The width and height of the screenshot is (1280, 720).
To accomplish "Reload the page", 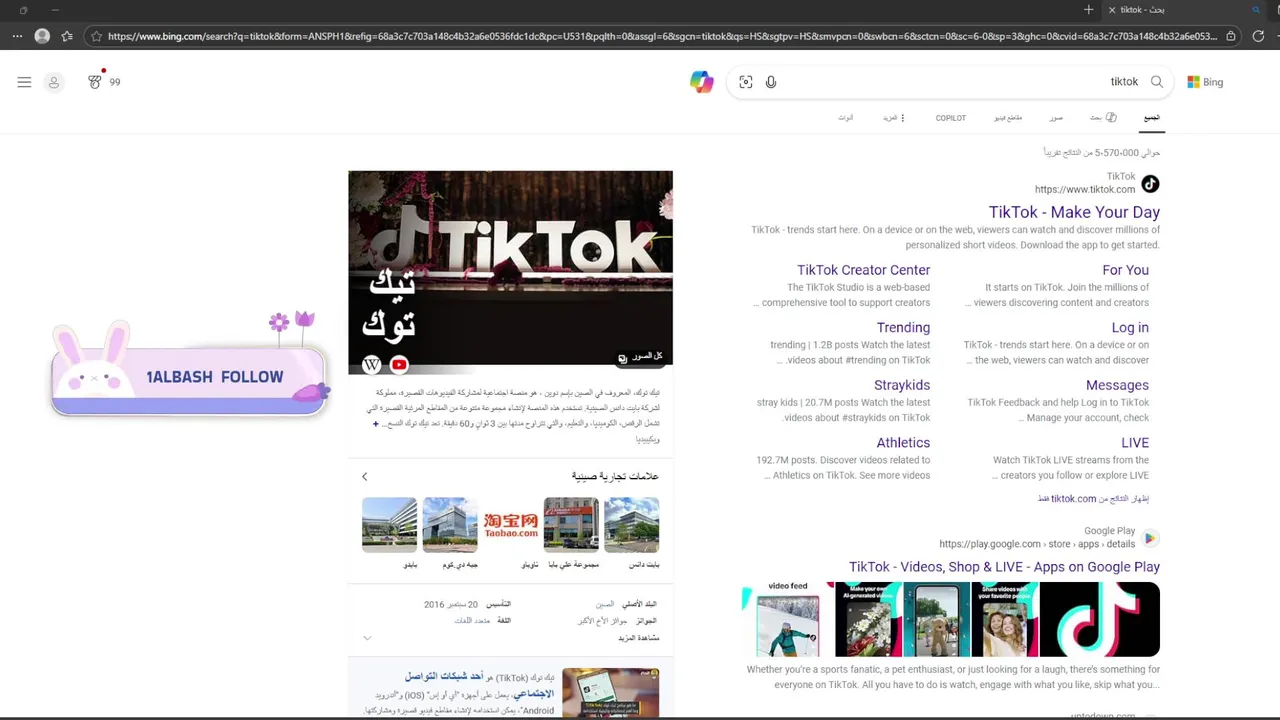I will (1258, 36).
